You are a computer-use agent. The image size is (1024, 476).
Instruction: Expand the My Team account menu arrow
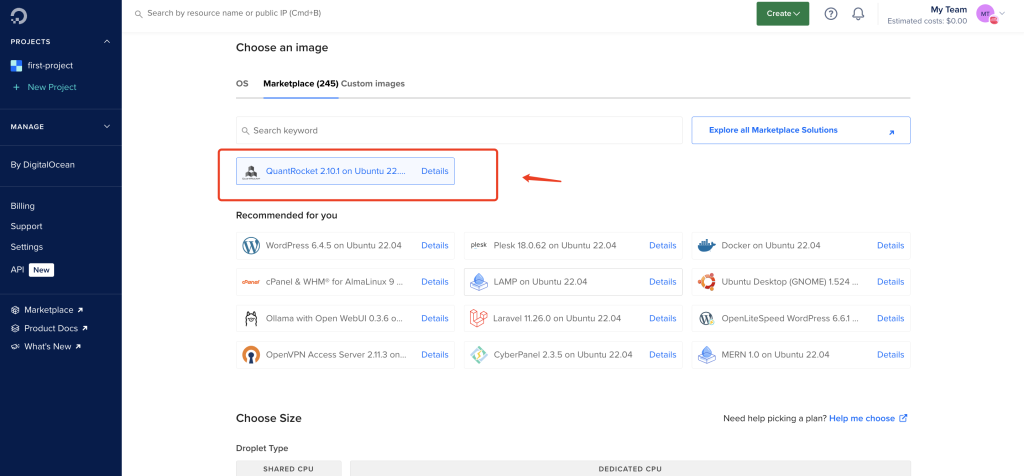(1002, 14)
